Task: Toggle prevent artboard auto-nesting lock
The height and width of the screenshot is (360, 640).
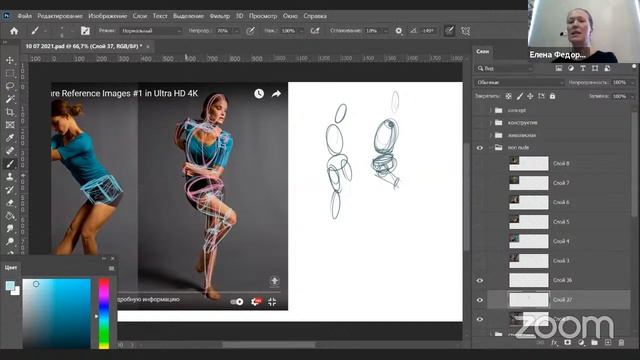Action: click(x=541, y=96)
